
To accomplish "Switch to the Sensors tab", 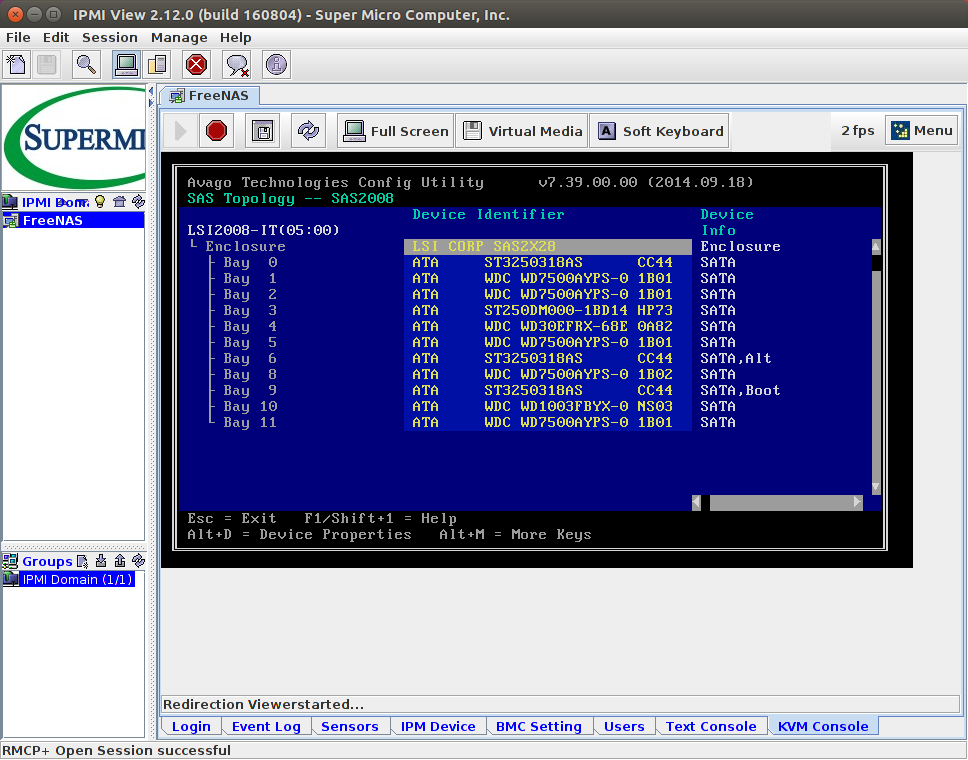I will (349, 726).
